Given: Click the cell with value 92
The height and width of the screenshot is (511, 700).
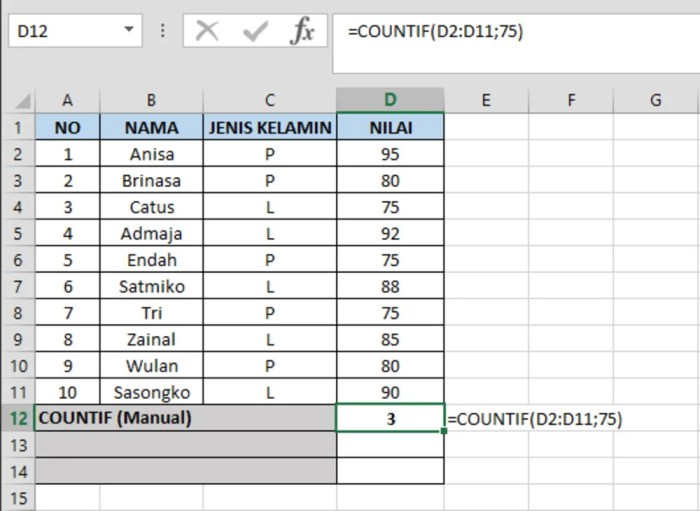Looking at the screenshot, I should click(391, 233).
